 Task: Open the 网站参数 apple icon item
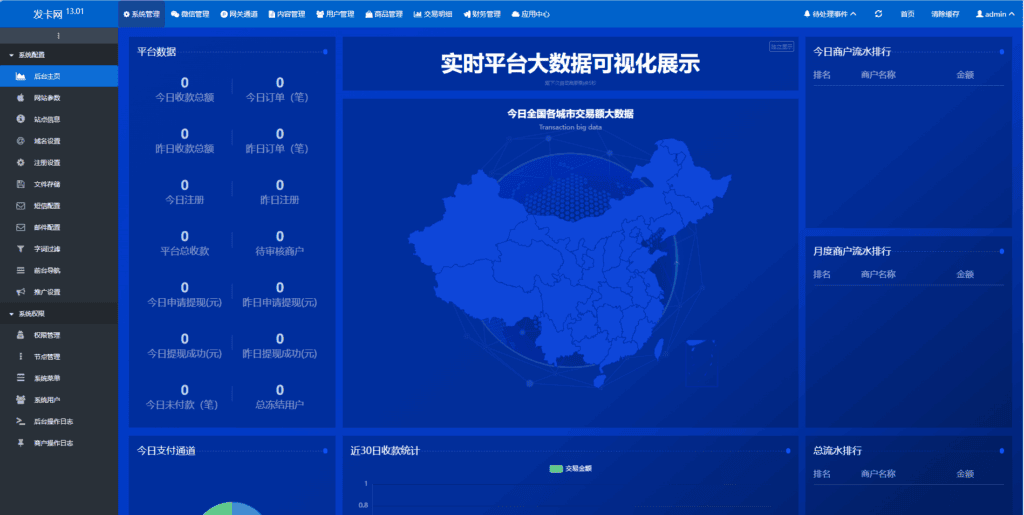pos(59,98)
